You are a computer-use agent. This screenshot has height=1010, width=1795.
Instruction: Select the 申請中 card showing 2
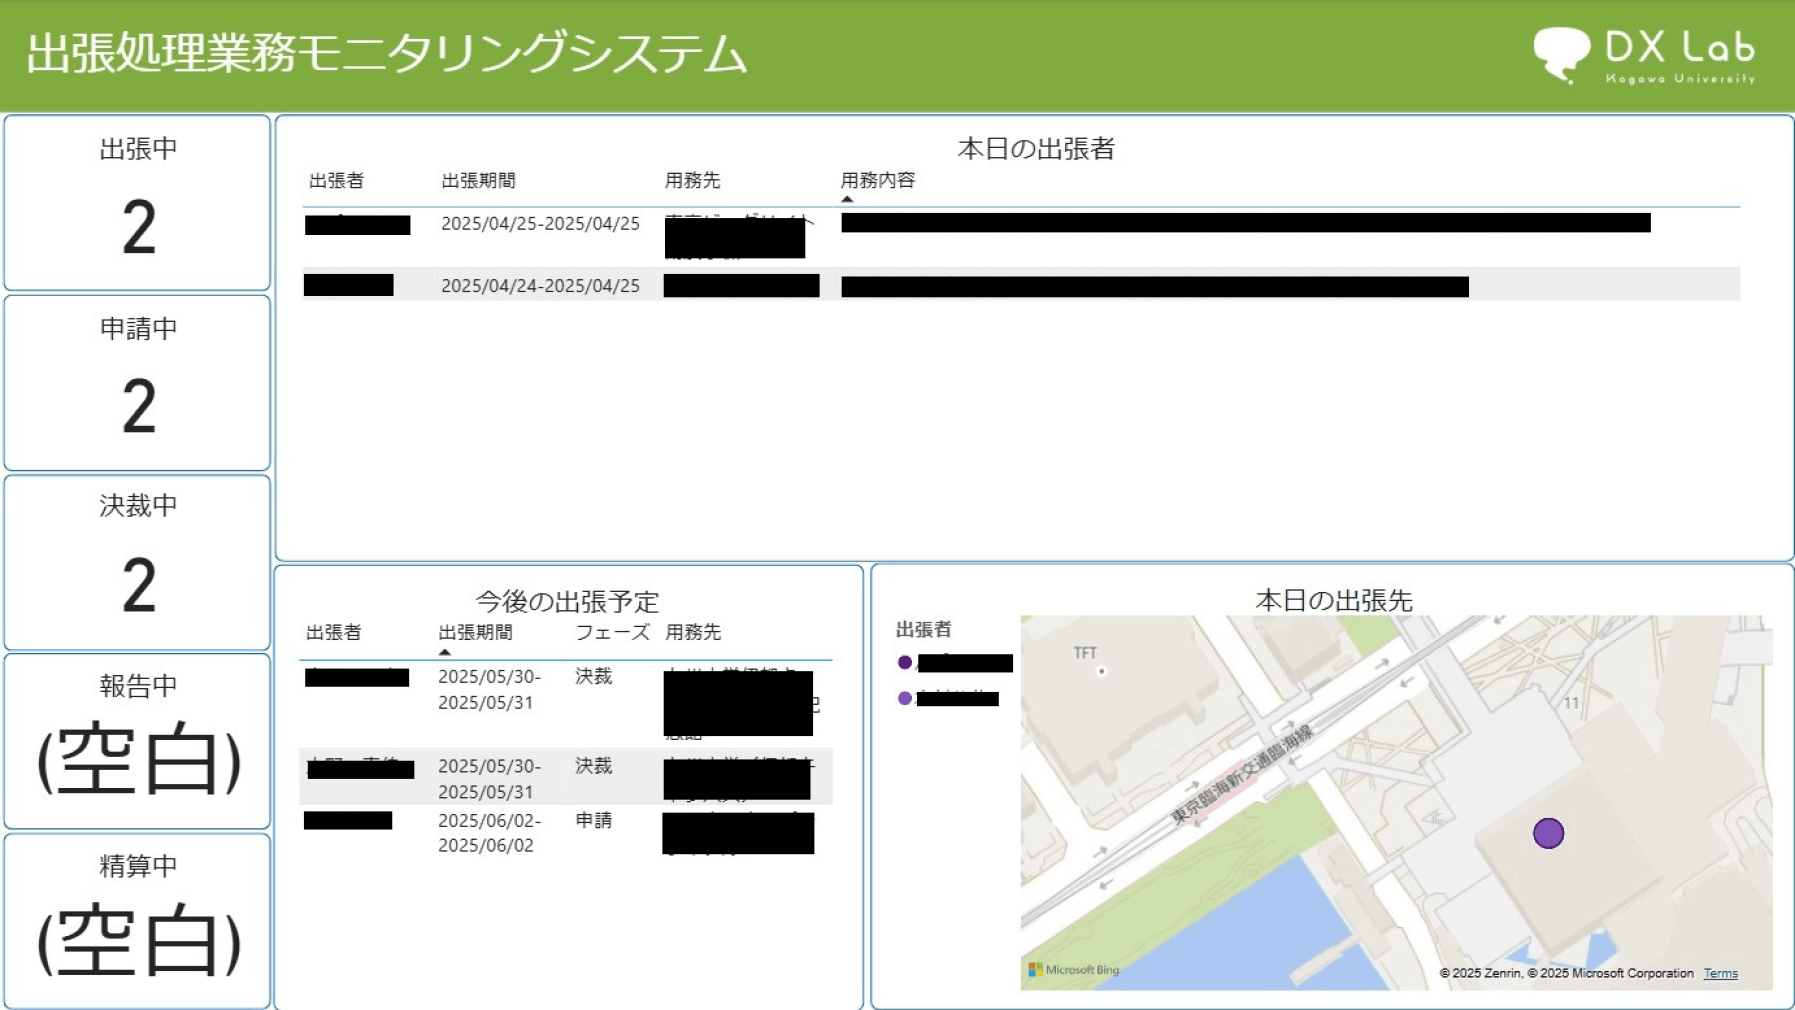pyautogui.click(x=137, y=383)
